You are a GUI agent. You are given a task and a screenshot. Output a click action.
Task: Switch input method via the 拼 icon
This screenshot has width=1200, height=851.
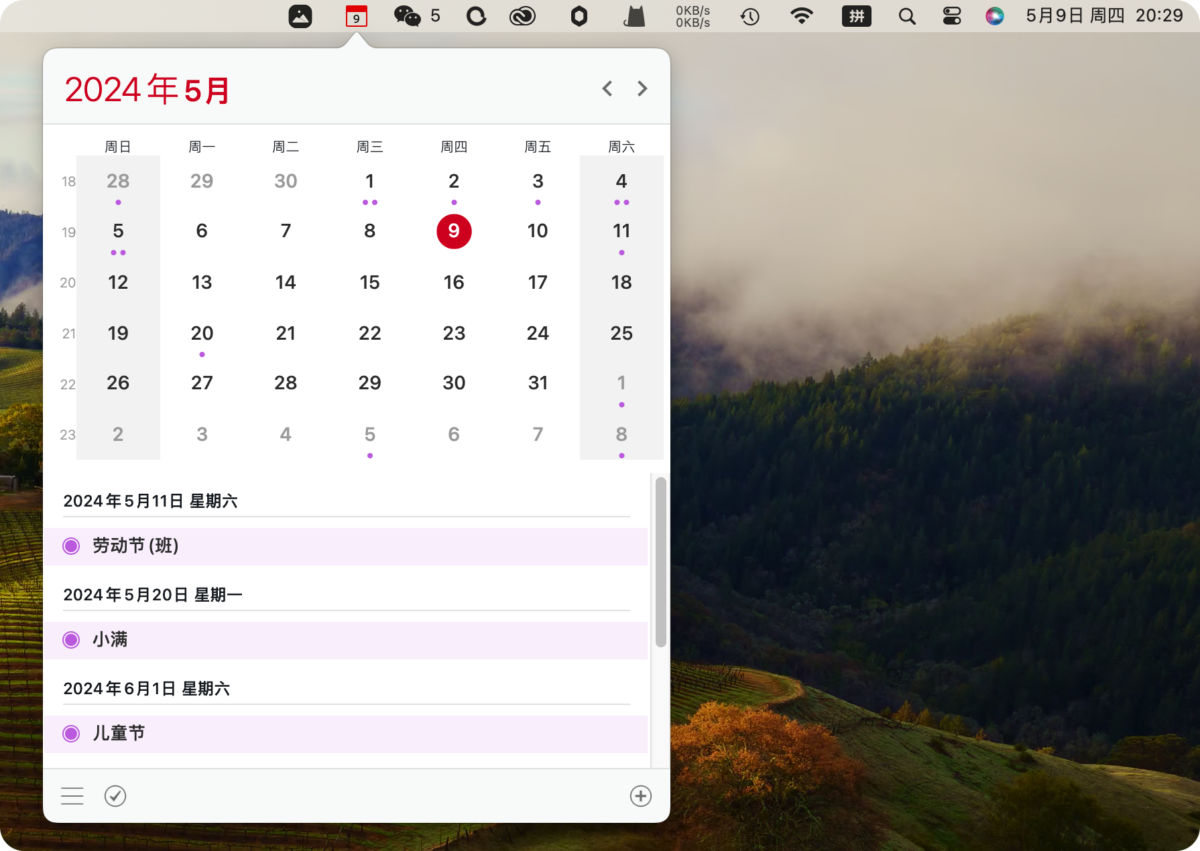[856, 16]
